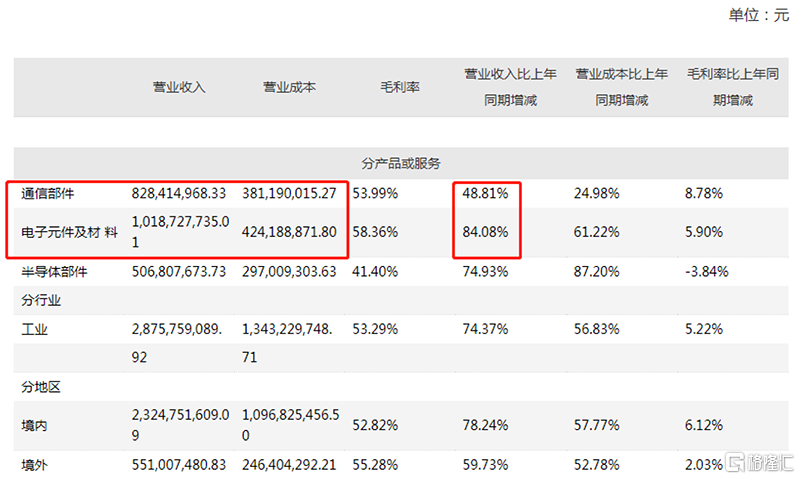Click margin change 8.78%
This screenshot has height=479, width=800.
pos(704,193)
